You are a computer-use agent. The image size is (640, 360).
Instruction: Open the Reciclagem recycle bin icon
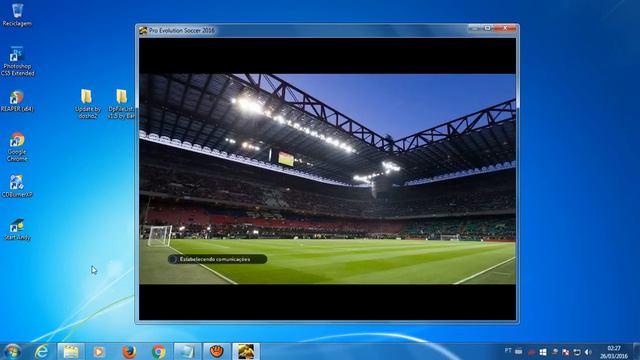17,15
